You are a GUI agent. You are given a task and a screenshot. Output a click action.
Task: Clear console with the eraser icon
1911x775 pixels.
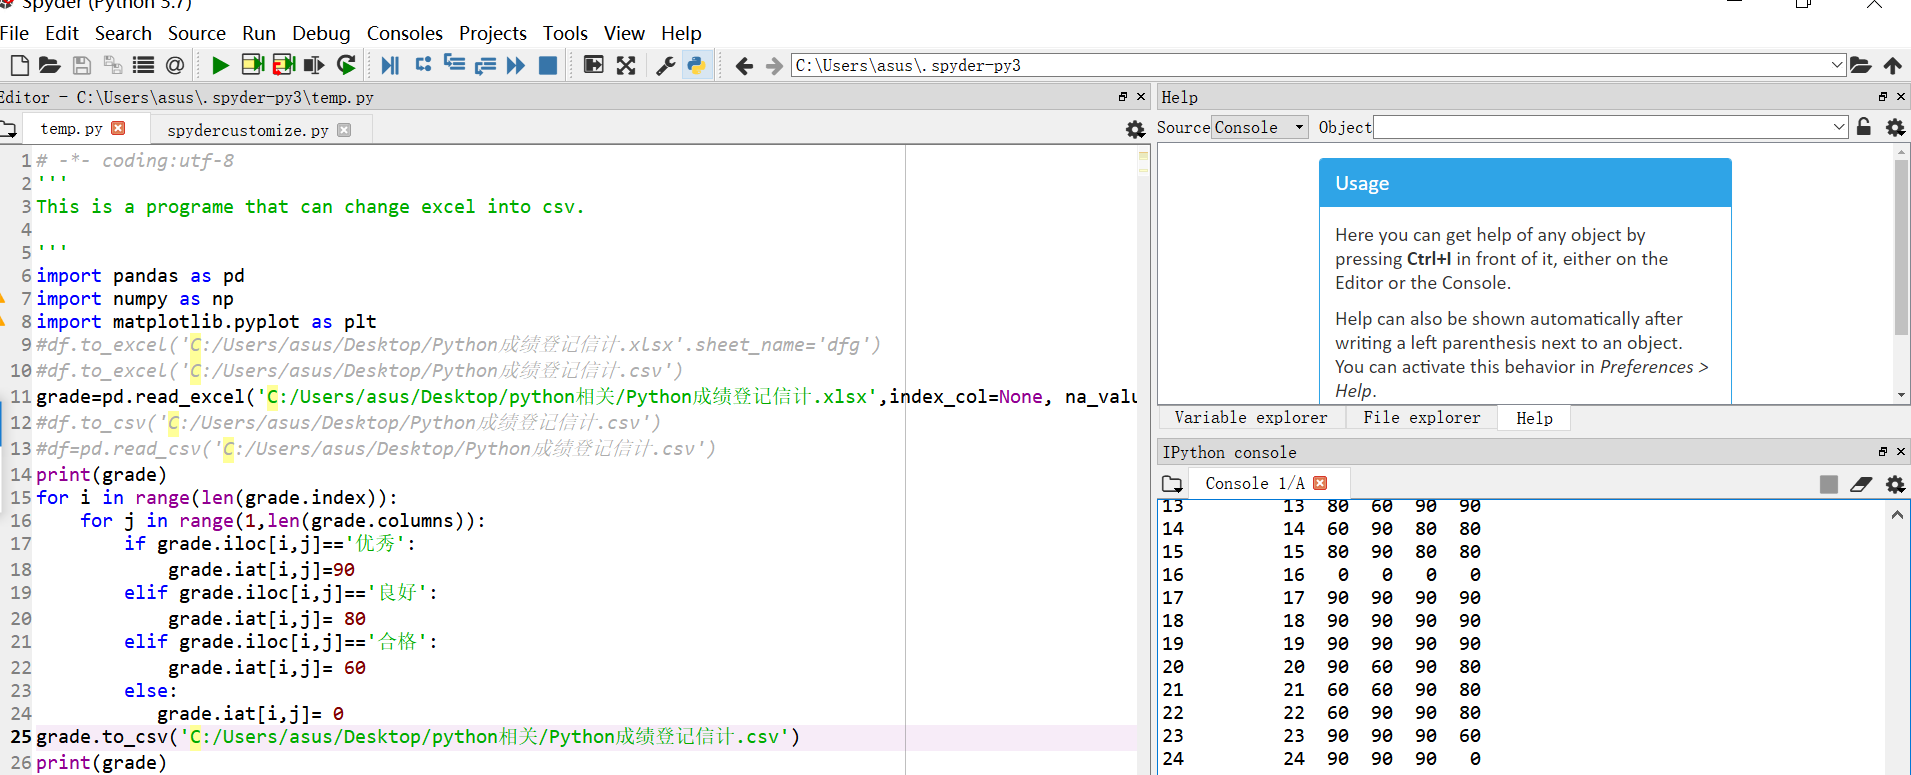click(x=1861, y=484)
